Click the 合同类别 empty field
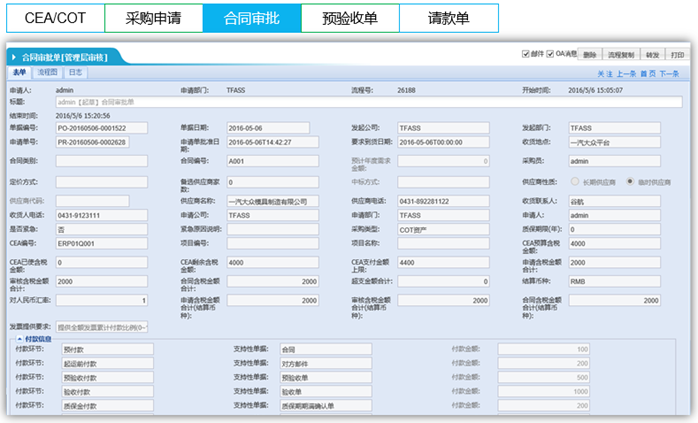The height and width of the screenshot is (423, 698). point(101,161)
